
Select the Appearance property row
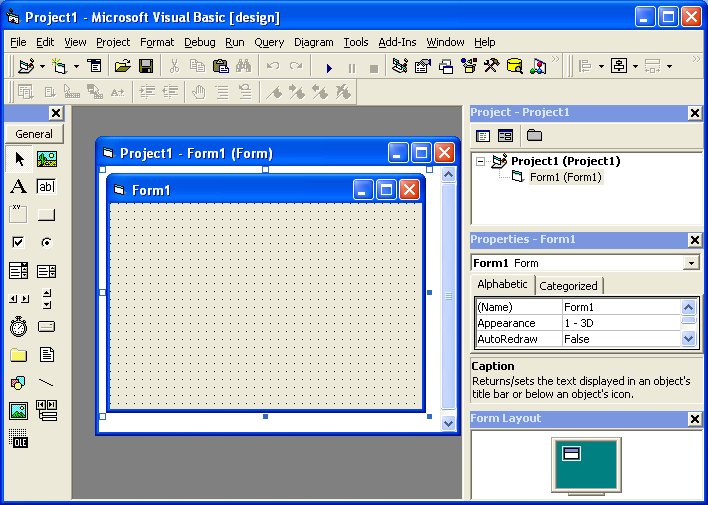[578, 323]
